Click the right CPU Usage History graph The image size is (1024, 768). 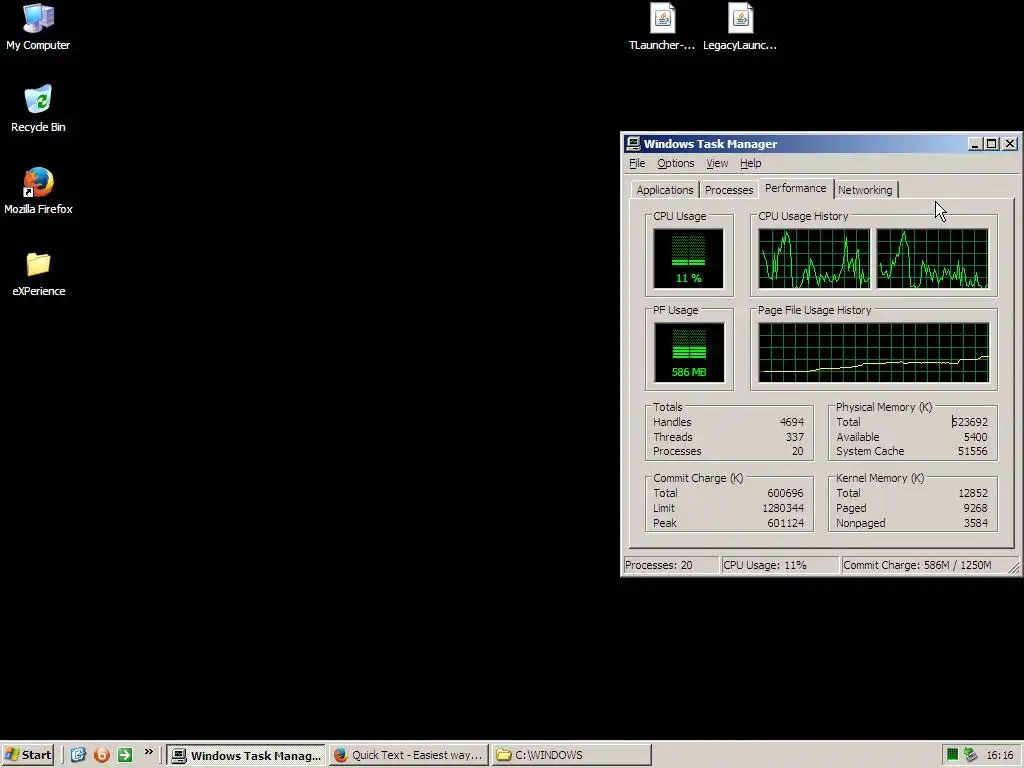(933, 259)
